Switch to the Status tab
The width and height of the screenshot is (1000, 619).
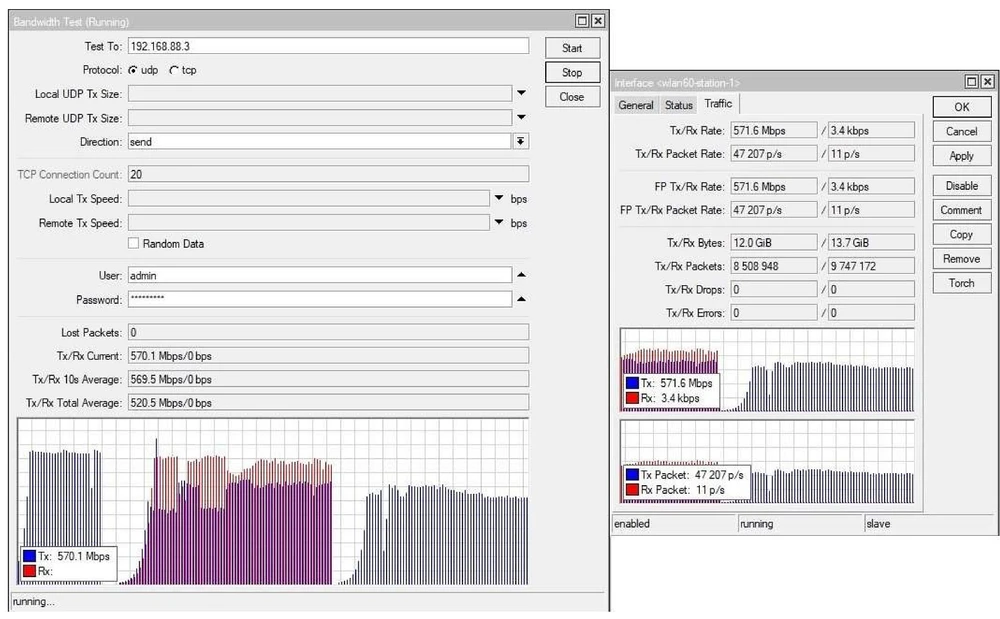[679, 104]
